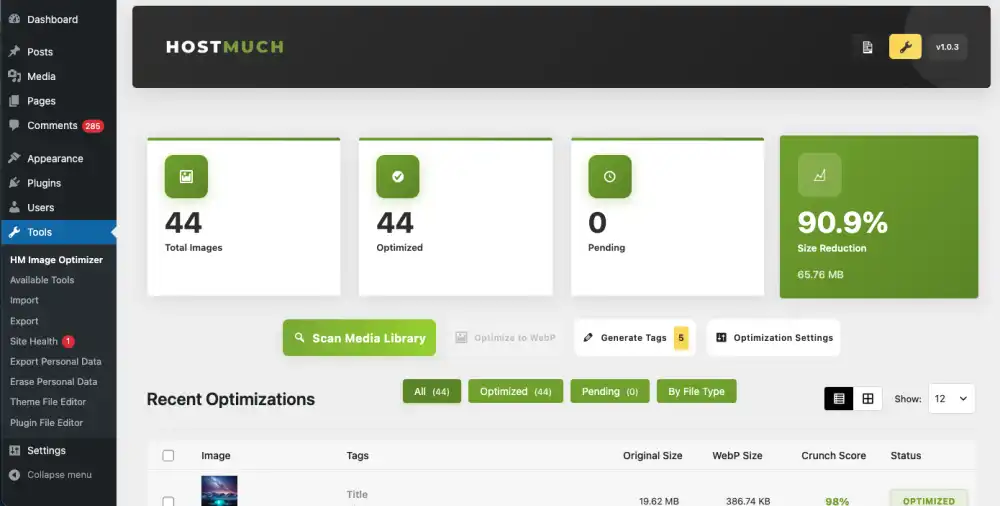
Task: Open Site Health from Tools submenu
Action: coord(34,341)
